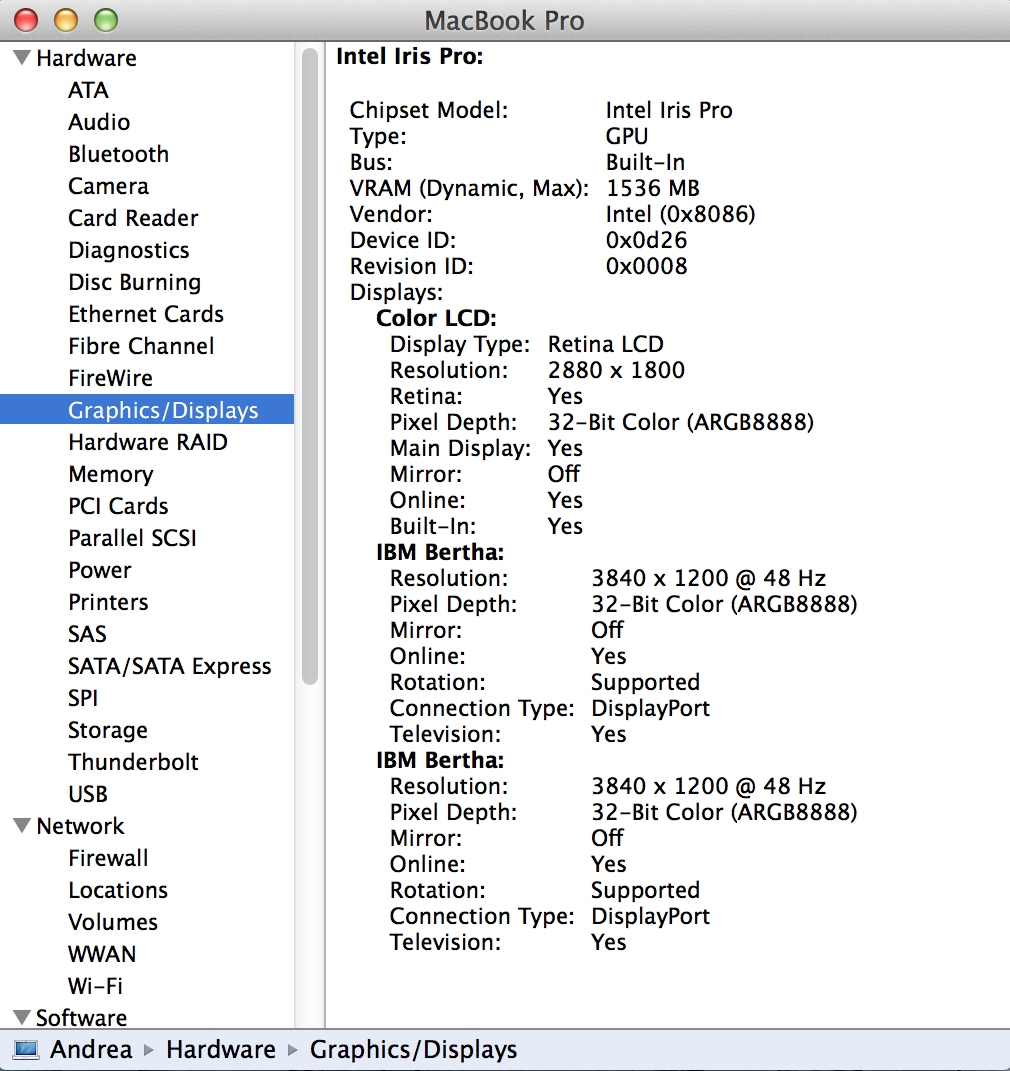
Task: Close the window with red button
Action: pos(27,20)
